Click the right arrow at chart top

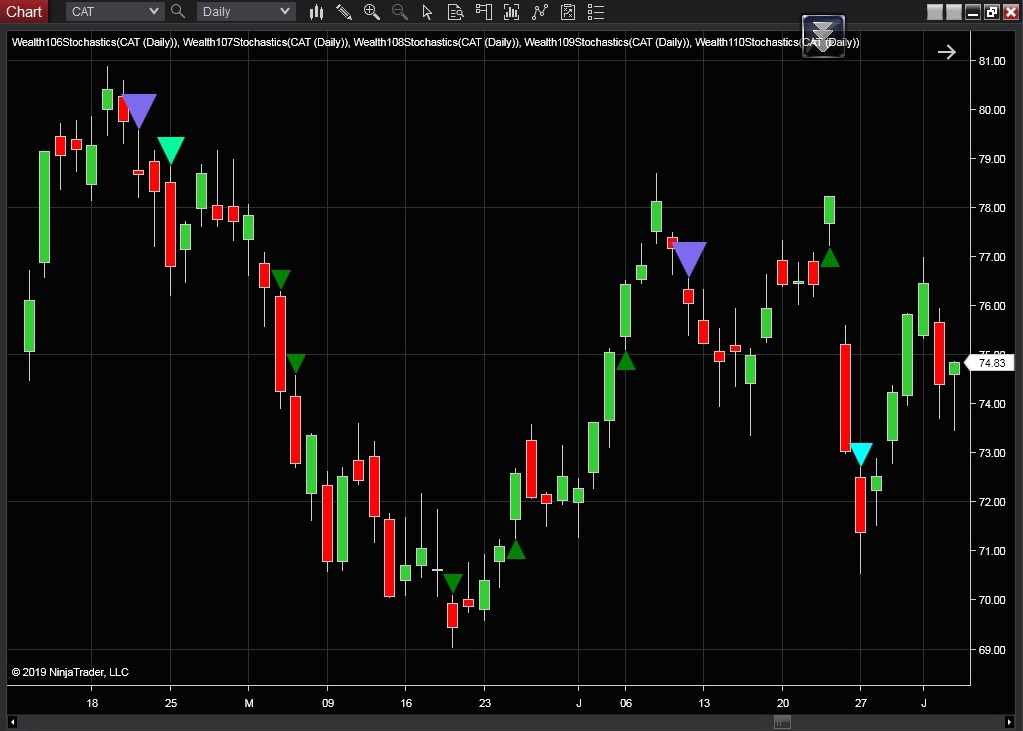pos(946,52)
